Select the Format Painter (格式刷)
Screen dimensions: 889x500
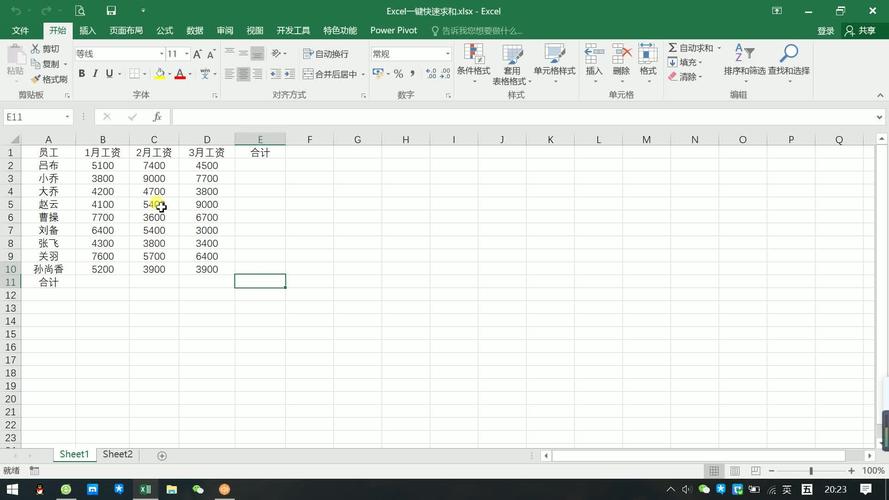49,79
